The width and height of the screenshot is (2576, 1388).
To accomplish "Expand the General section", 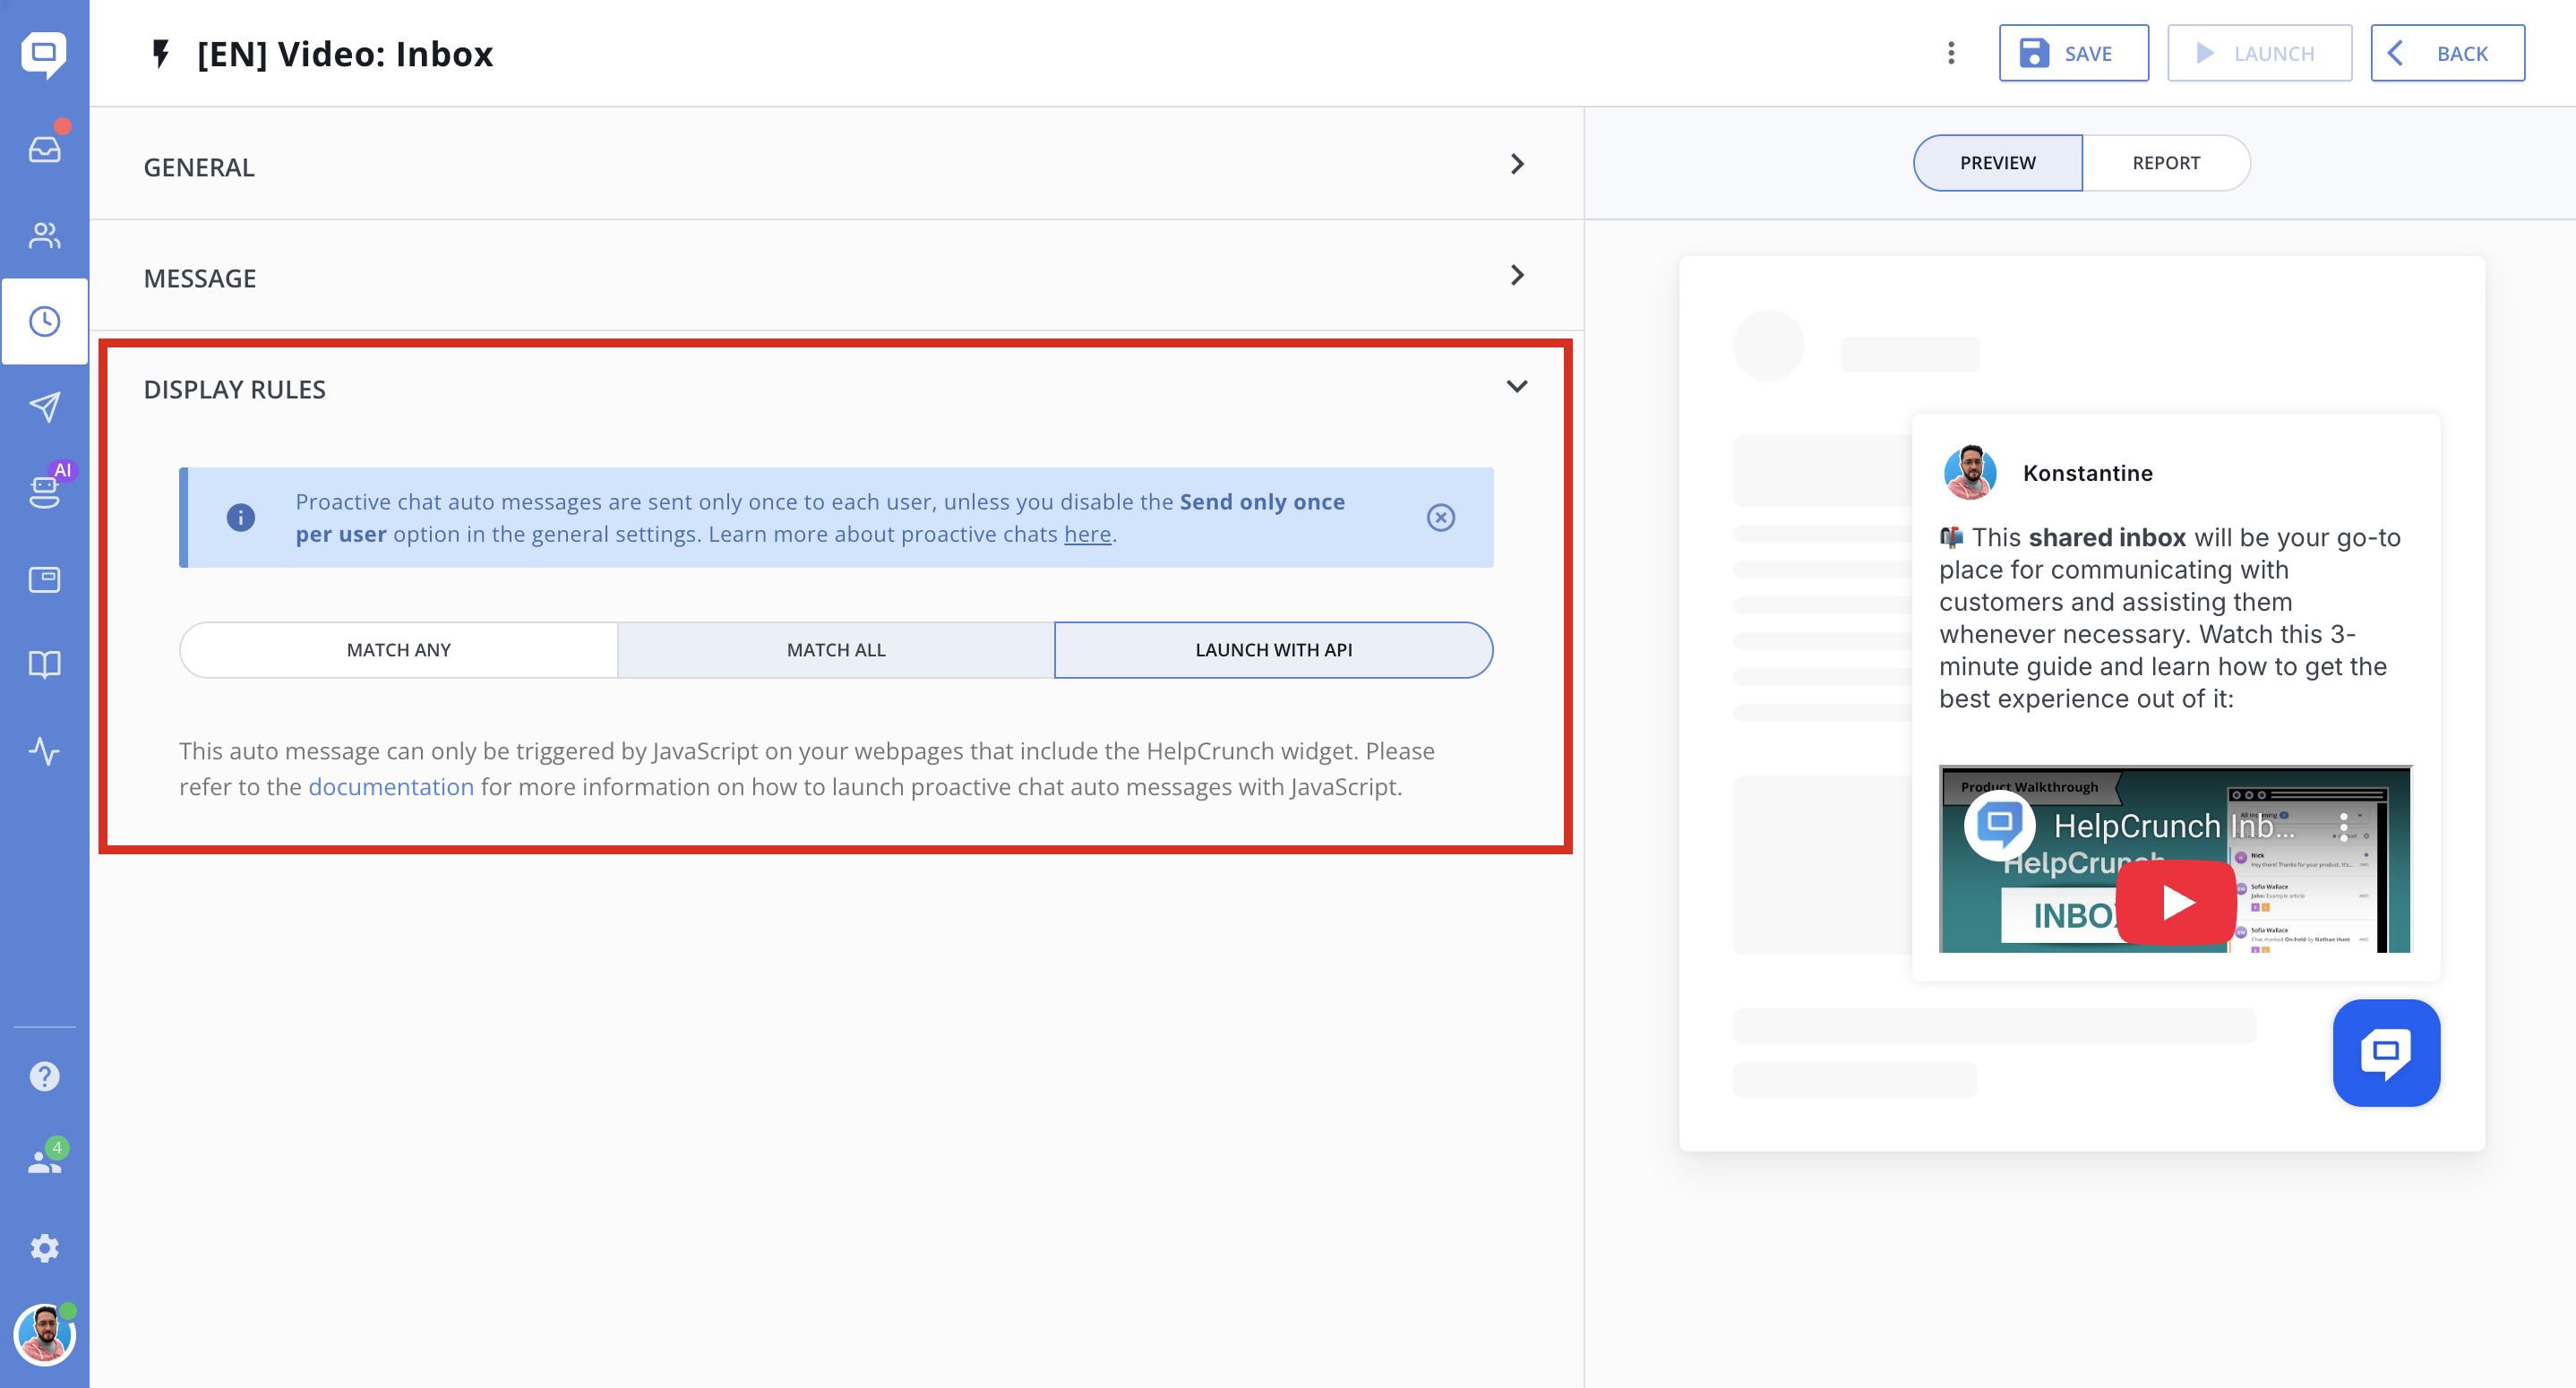I will pyautogui.click(x=836, y=166).
